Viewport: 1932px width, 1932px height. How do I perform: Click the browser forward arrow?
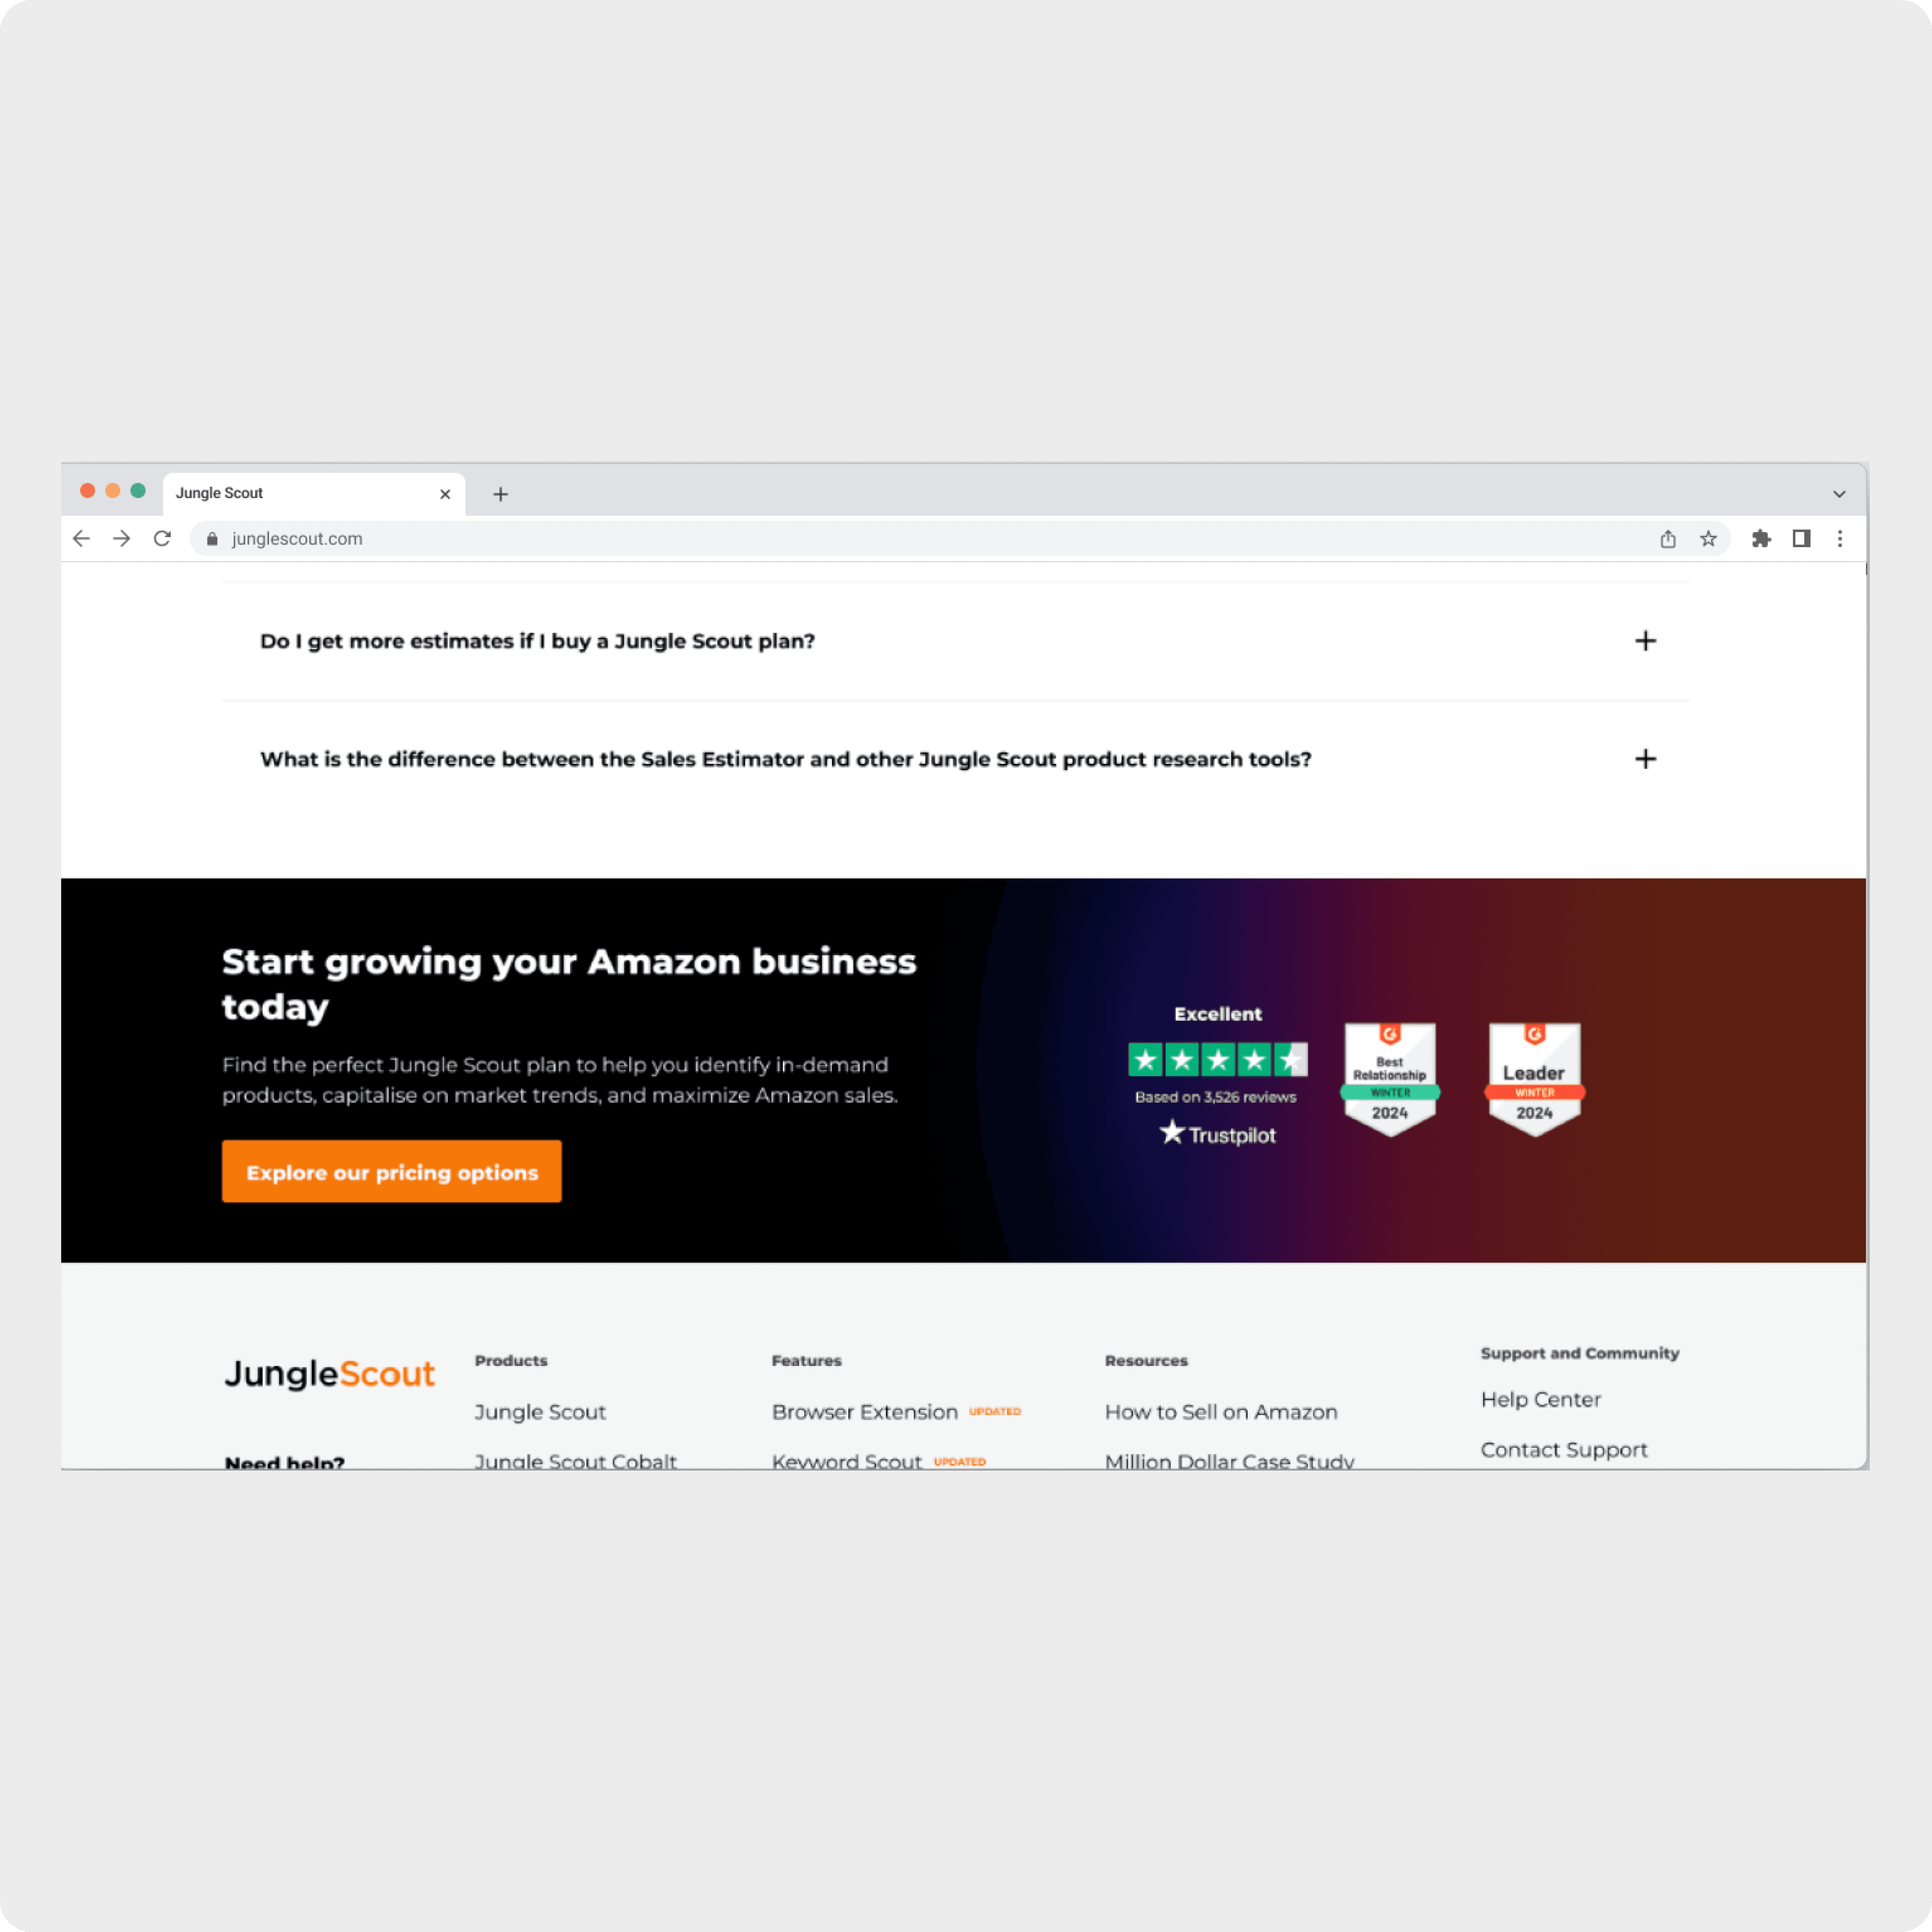[122, 539]
